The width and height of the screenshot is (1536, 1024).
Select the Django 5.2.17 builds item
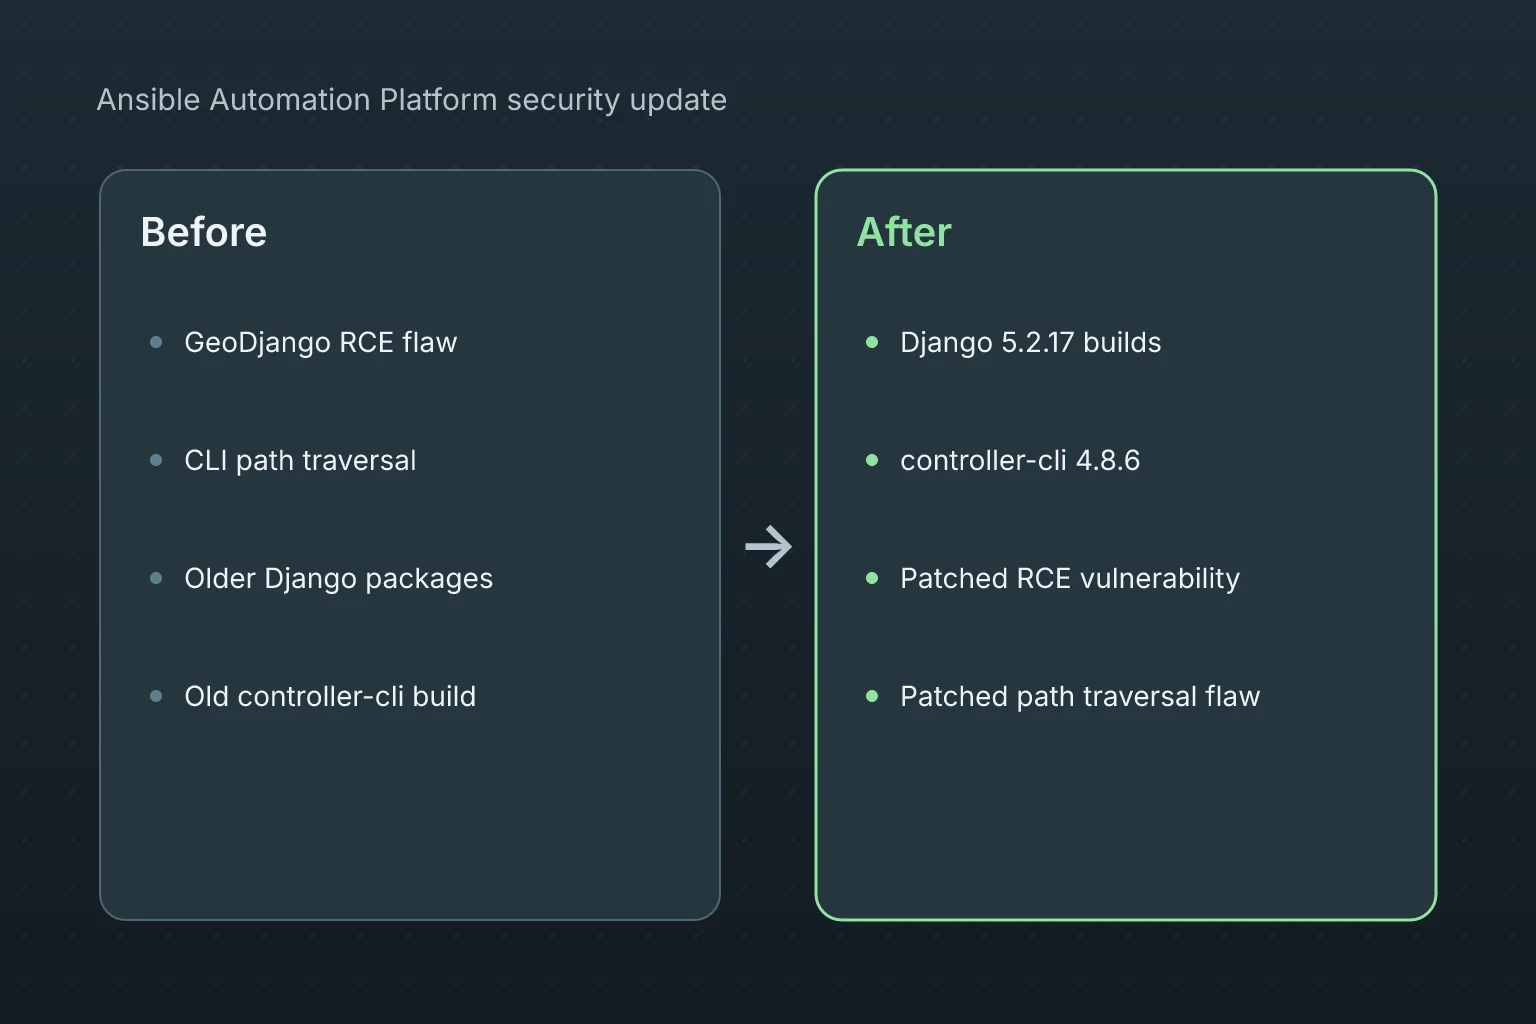[1031, 343]
